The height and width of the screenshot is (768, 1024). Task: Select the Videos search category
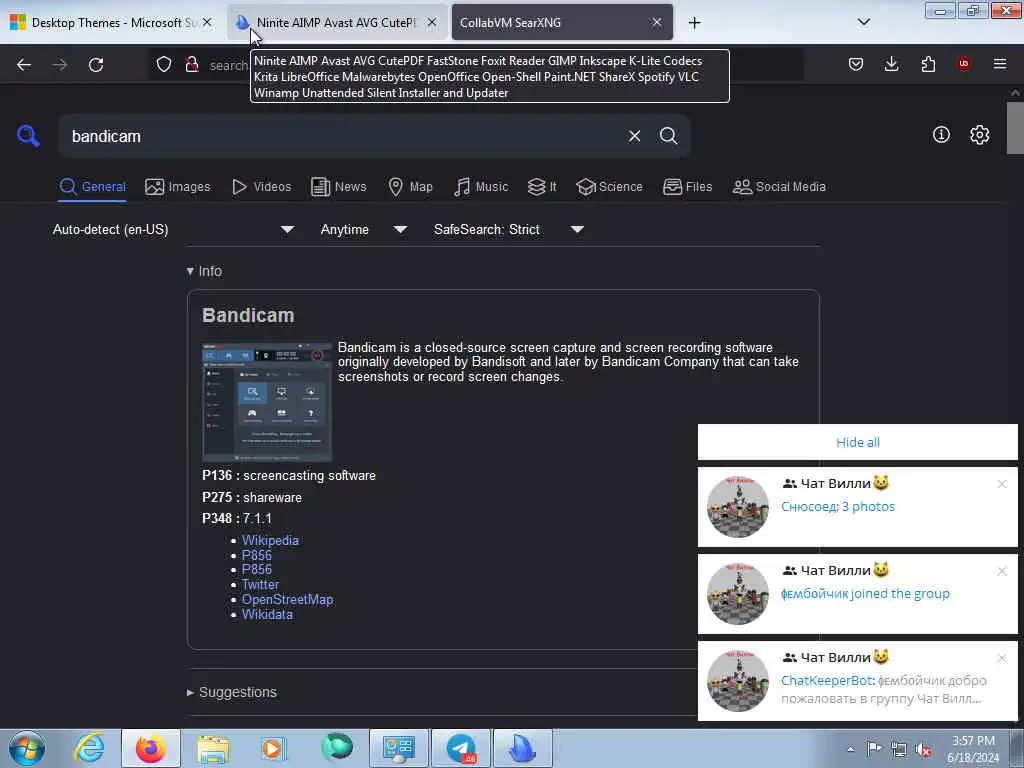(x=262, y=187)
